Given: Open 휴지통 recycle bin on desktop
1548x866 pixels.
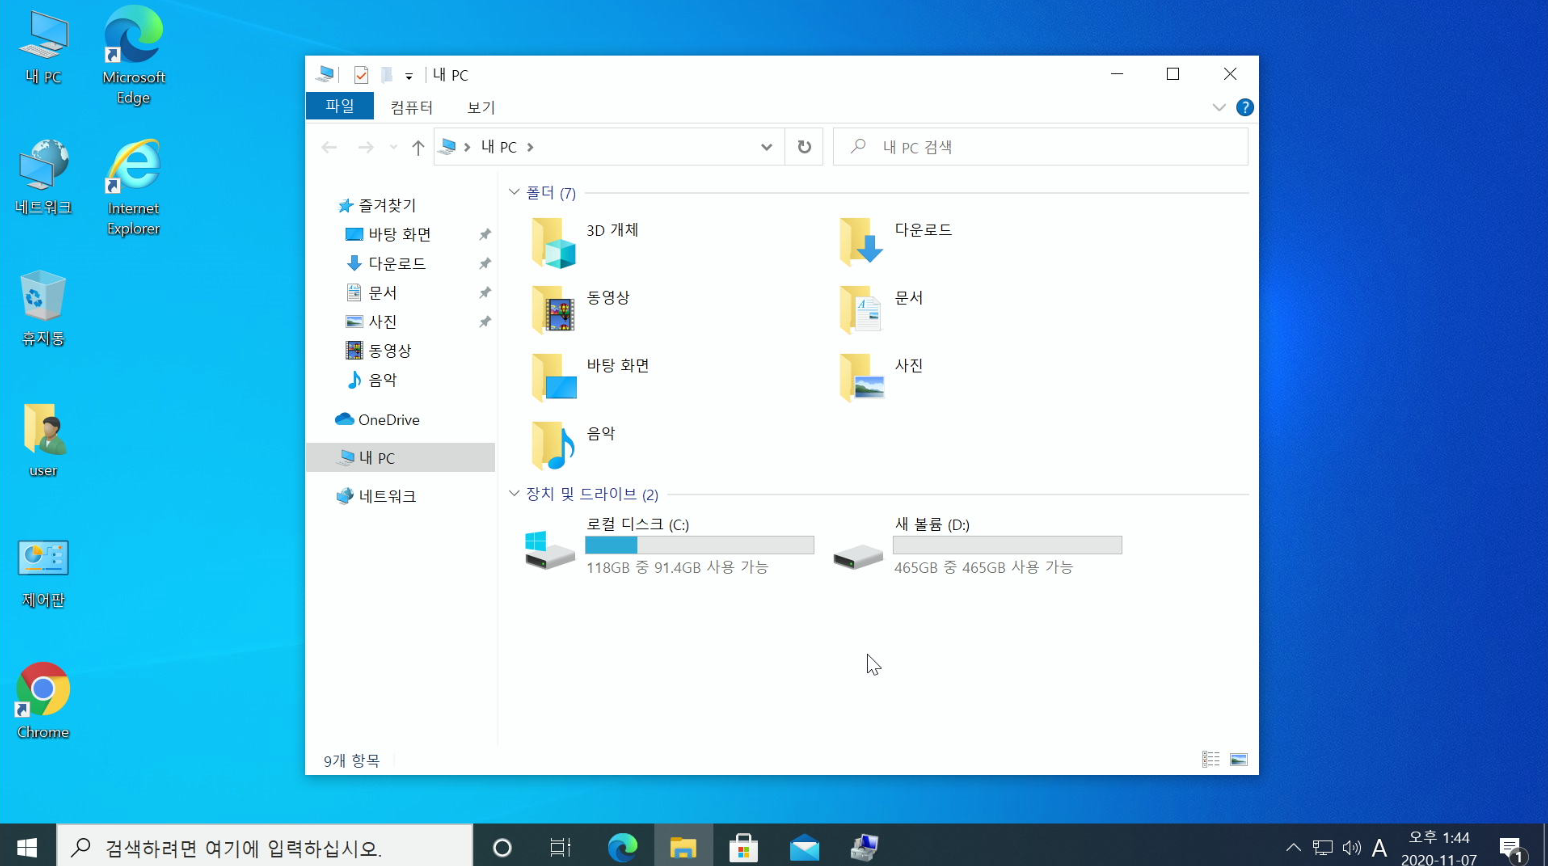Looking at the screenshot, I should (43, 307).
